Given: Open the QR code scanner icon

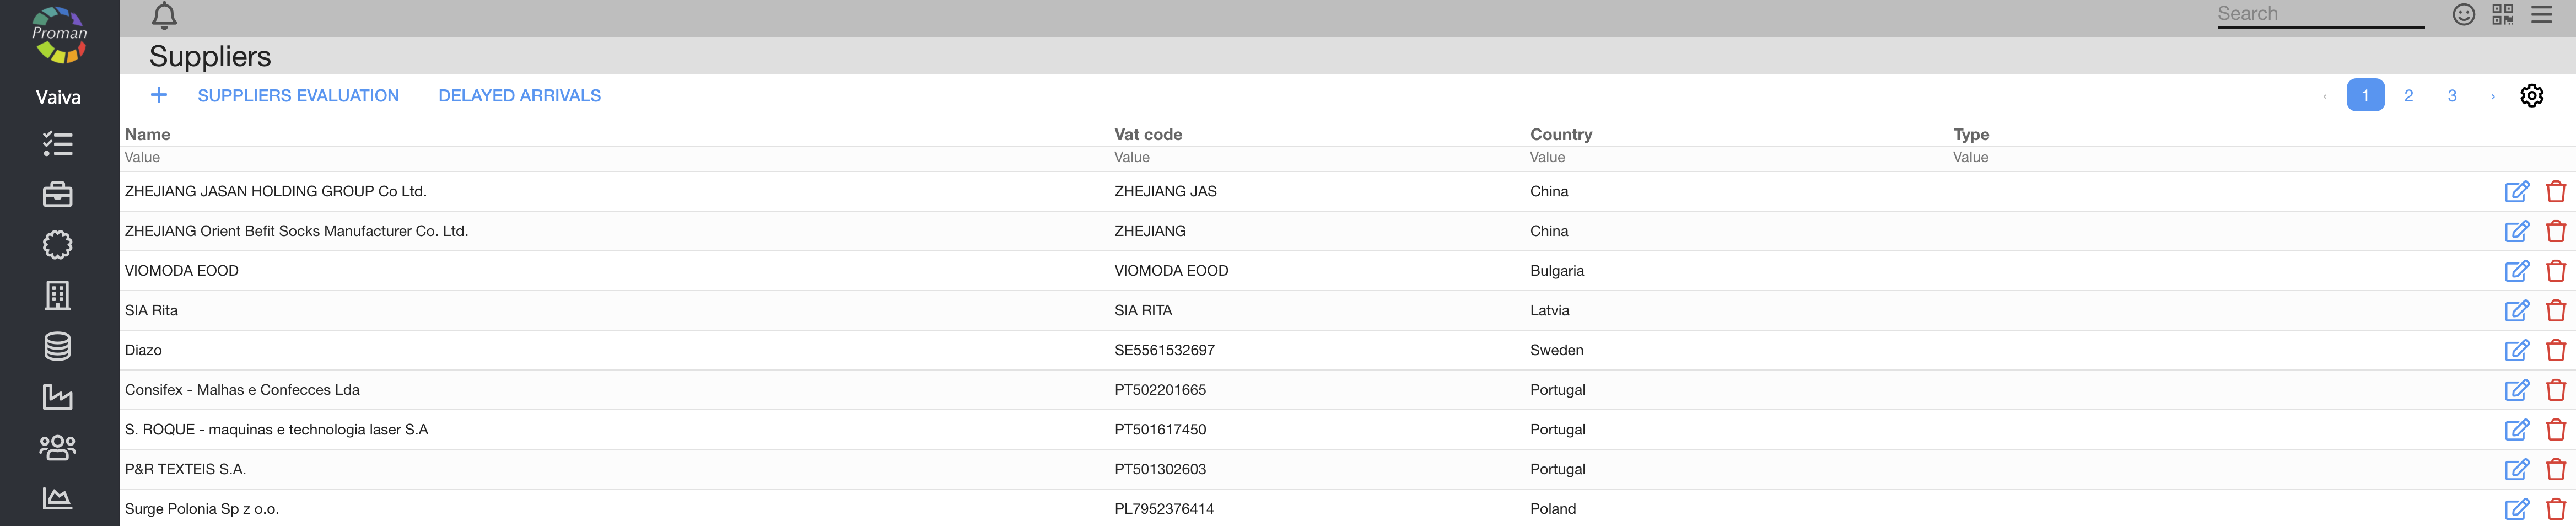Looking at the screenshot, I should point(2502,14).
